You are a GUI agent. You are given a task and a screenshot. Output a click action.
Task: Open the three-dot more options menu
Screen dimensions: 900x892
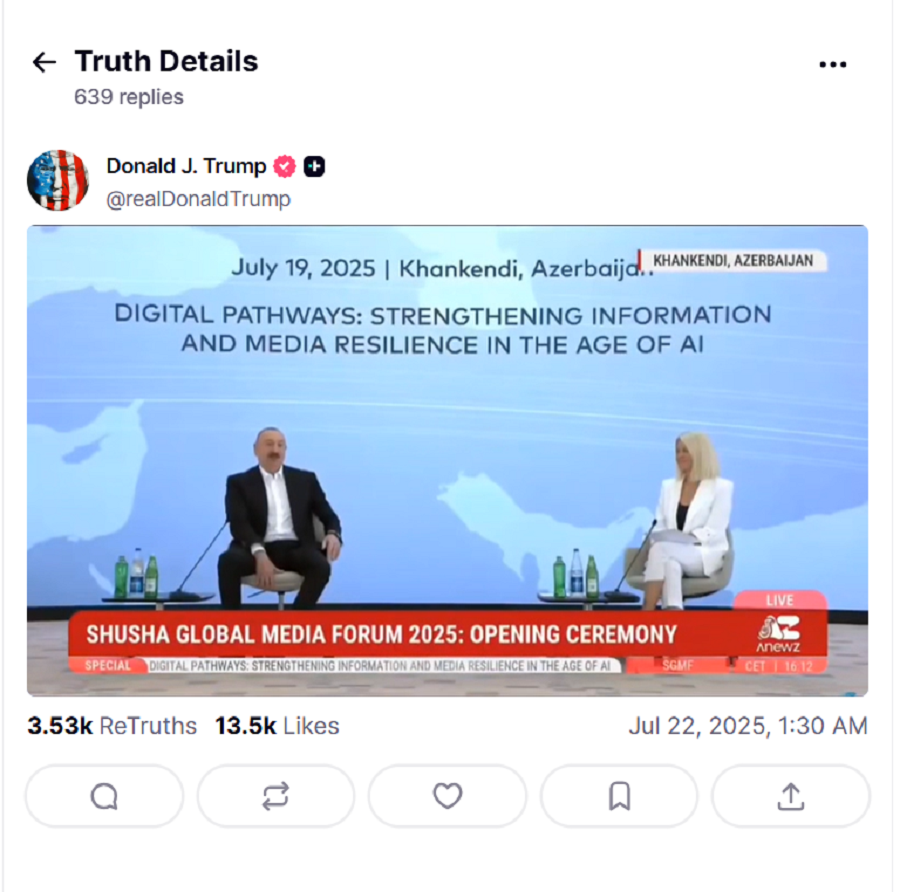coord(832,64)
